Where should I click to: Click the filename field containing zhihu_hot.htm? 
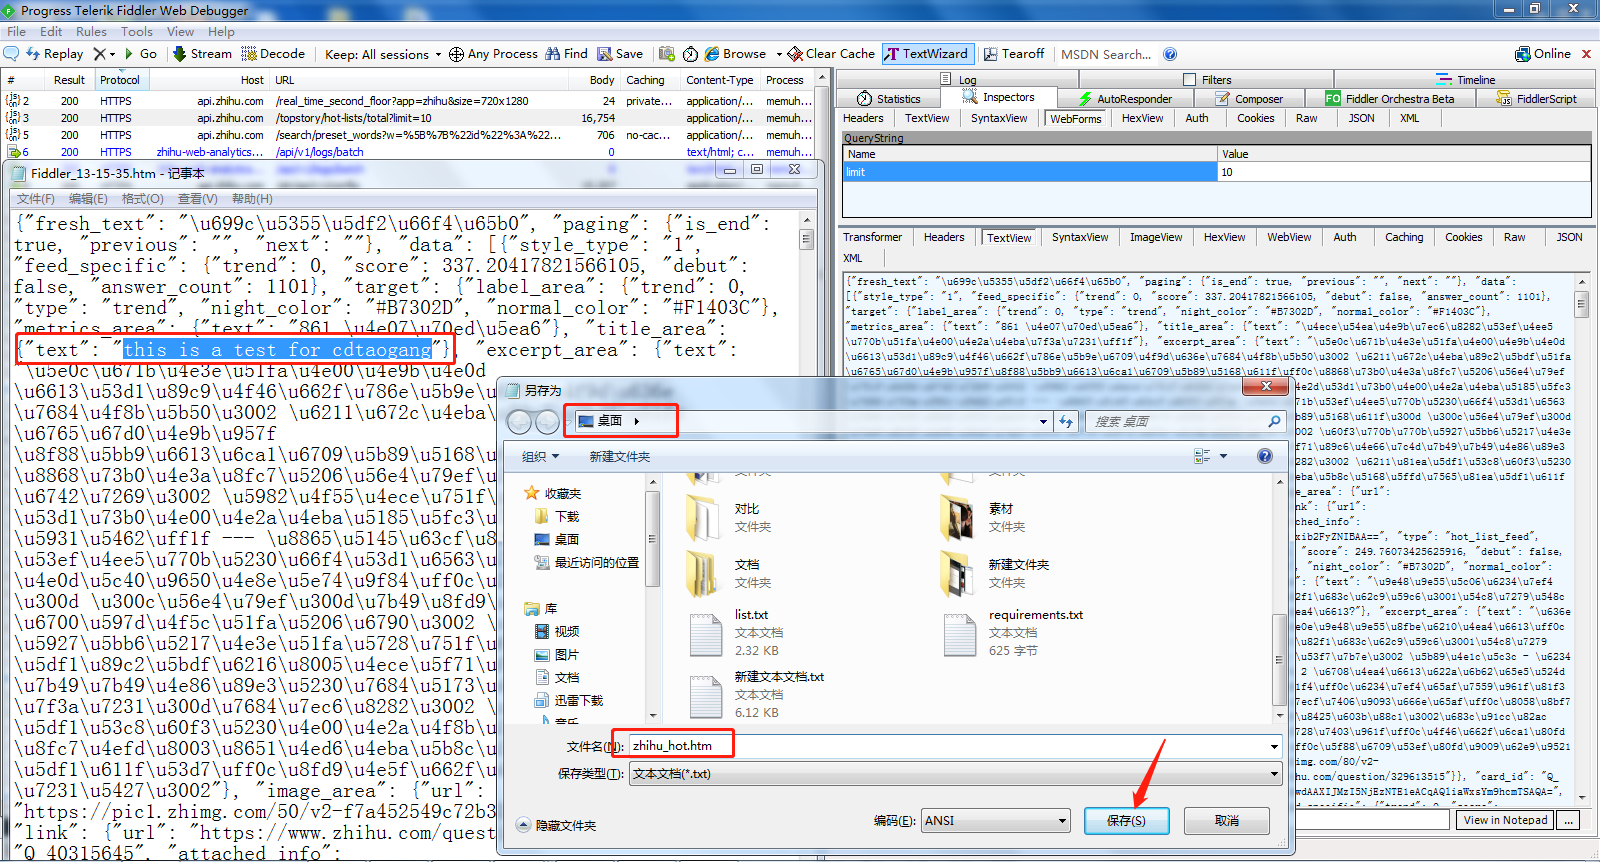[x=950, y=746]
